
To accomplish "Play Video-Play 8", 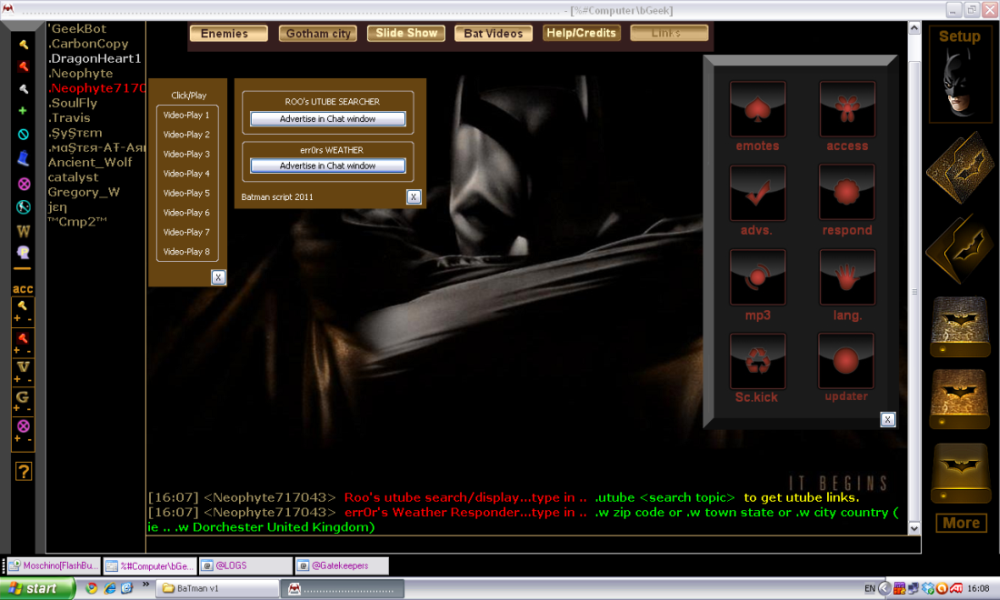I will click(x=186, y=252).
